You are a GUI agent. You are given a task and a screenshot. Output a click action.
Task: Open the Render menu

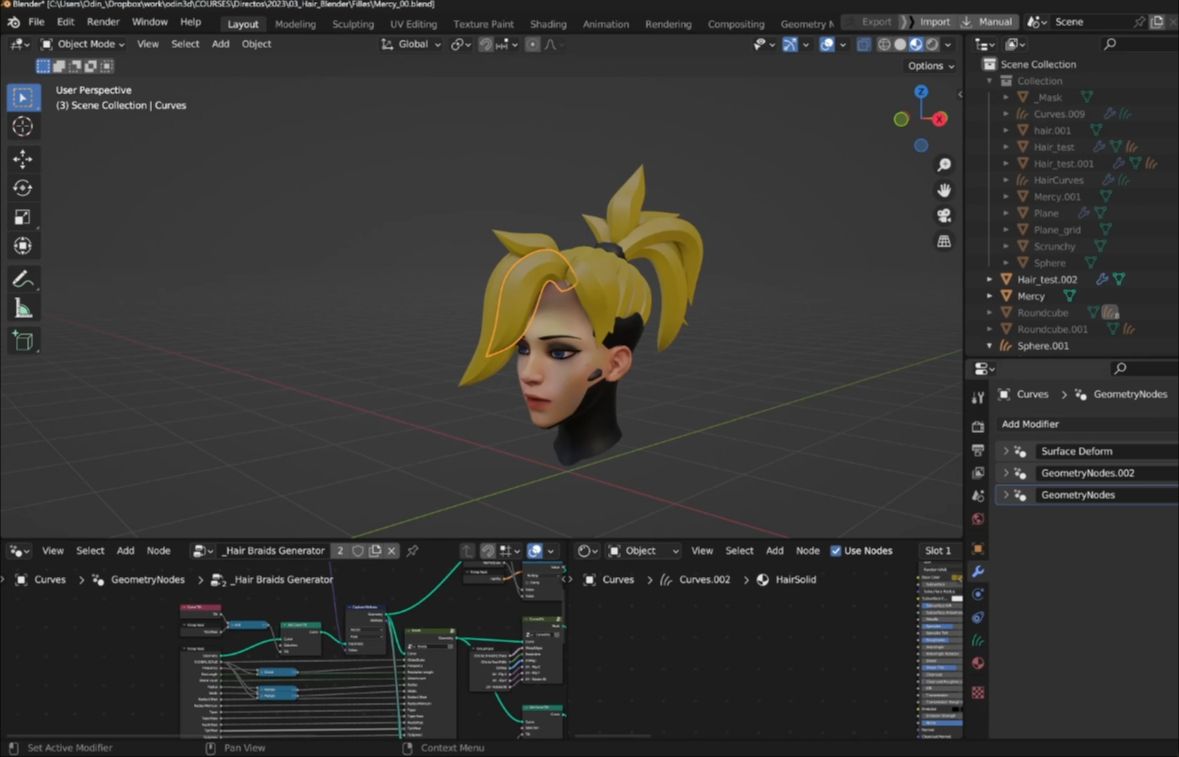103,23
